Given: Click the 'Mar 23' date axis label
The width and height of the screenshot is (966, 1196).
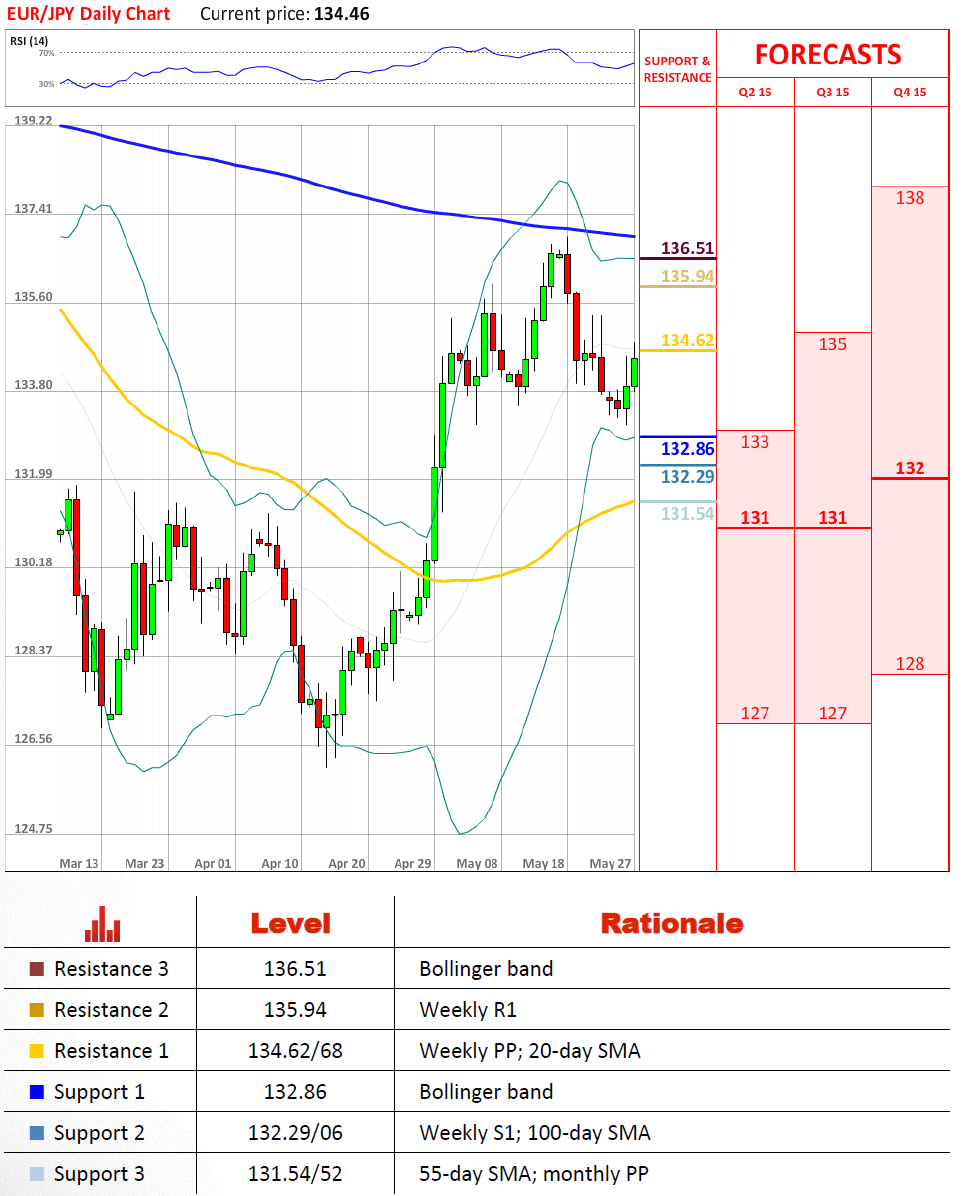Looking at the screenshot, I should coord(144,863).
